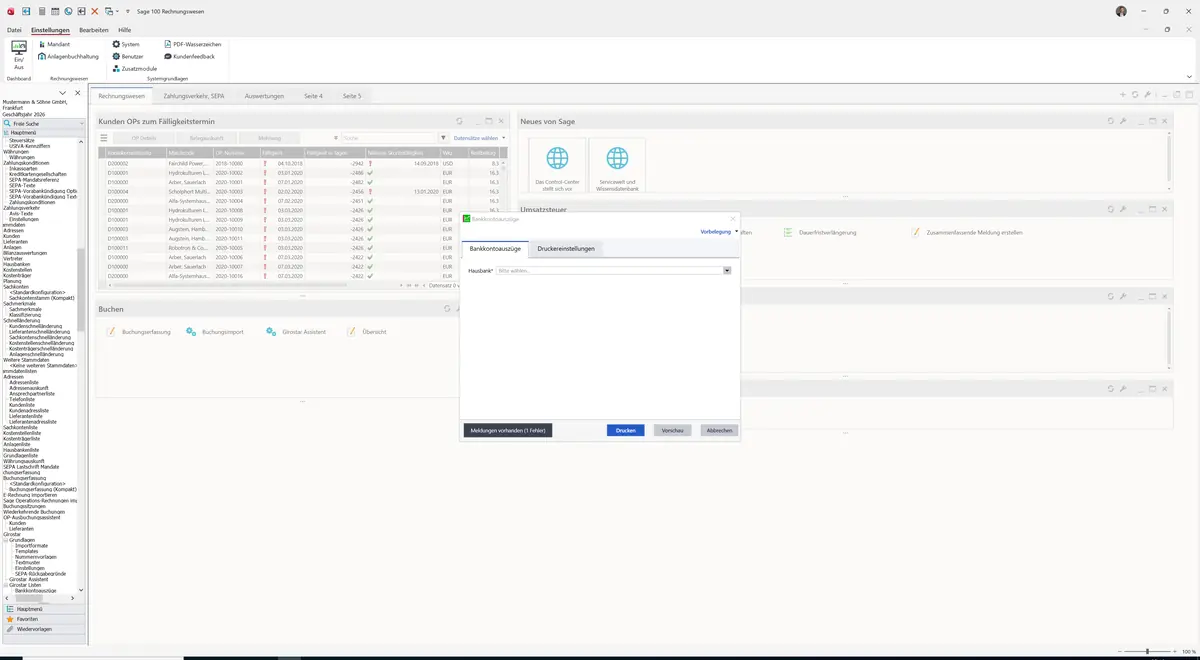Expand the Datensätze wählen dropdown

click(480, 138)
